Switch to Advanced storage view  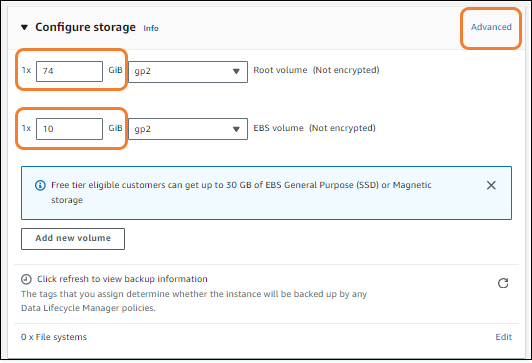coord(491,27)
